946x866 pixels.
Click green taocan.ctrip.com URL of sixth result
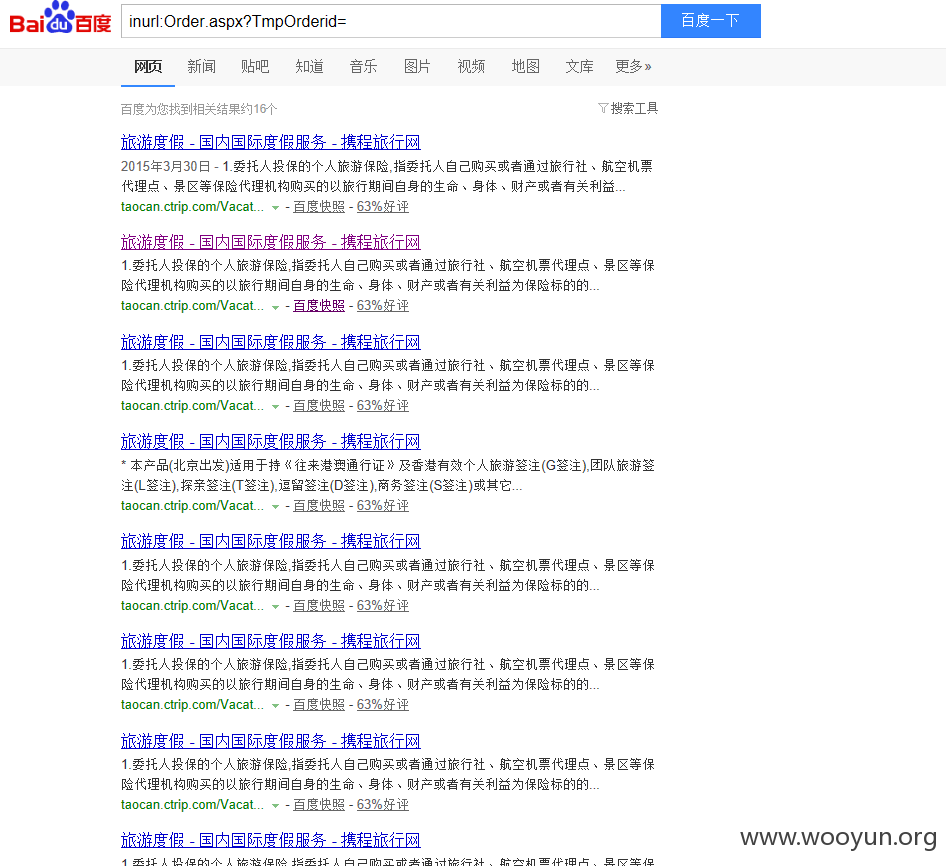[x=192, y=704]
